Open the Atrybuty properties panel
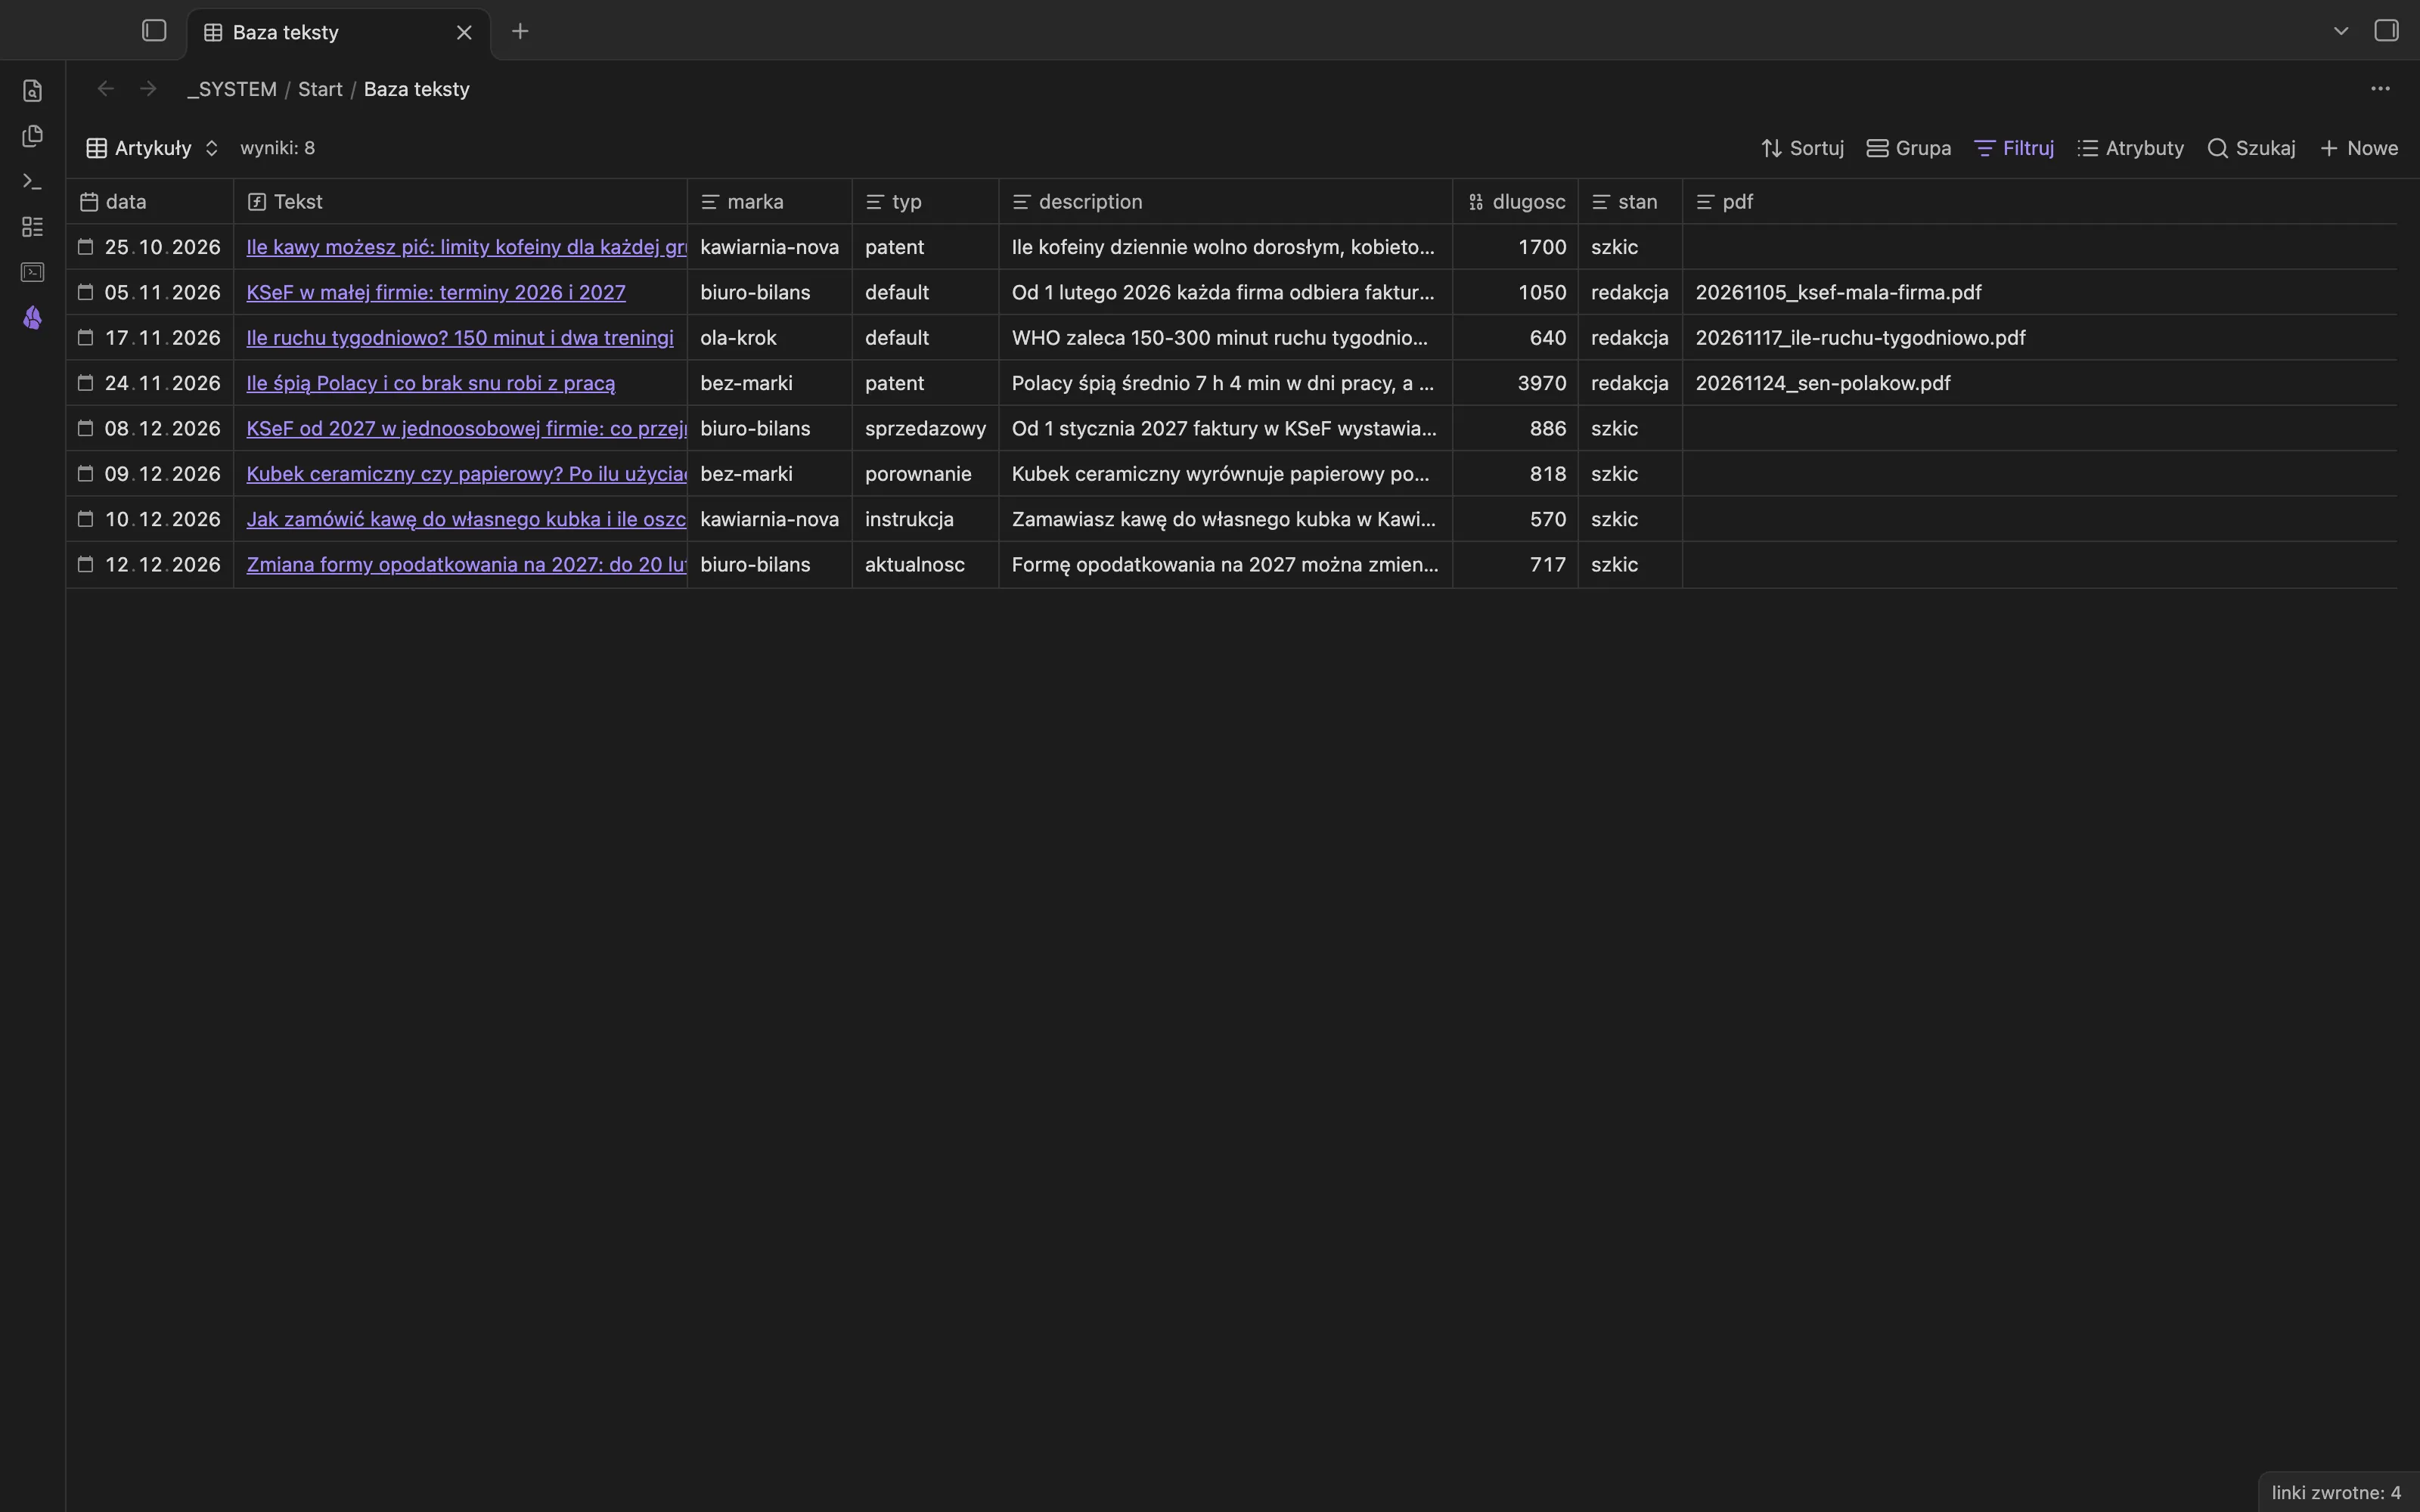 coord(2130,148)
